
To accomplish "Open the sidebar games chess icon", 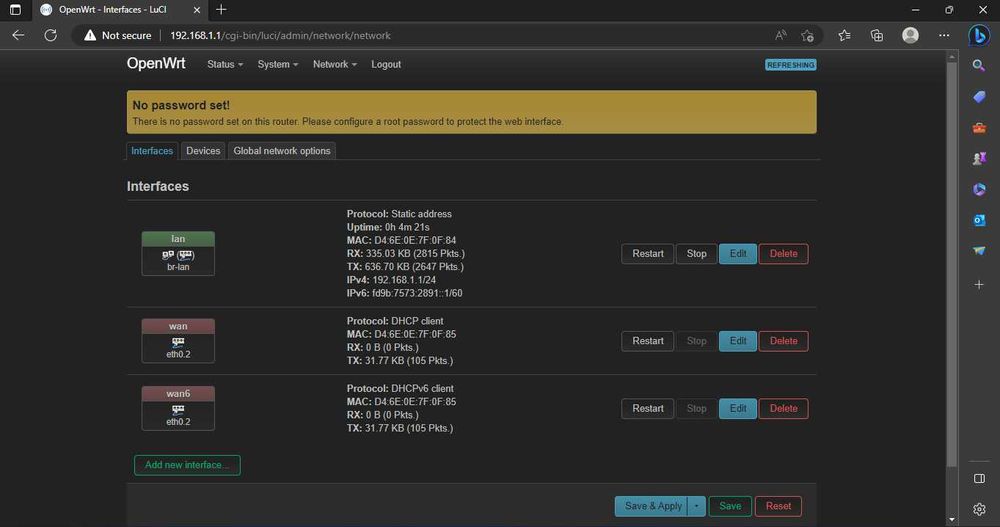I will (x=979, y=158).
